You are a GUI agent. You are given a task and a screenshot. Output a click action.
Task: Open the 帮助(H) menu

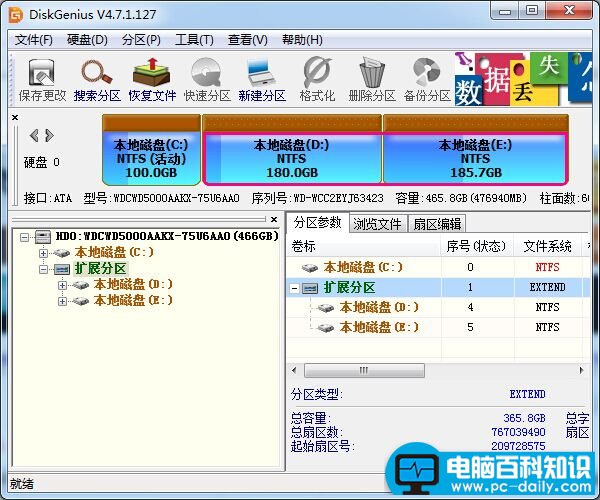pos(302,40)
